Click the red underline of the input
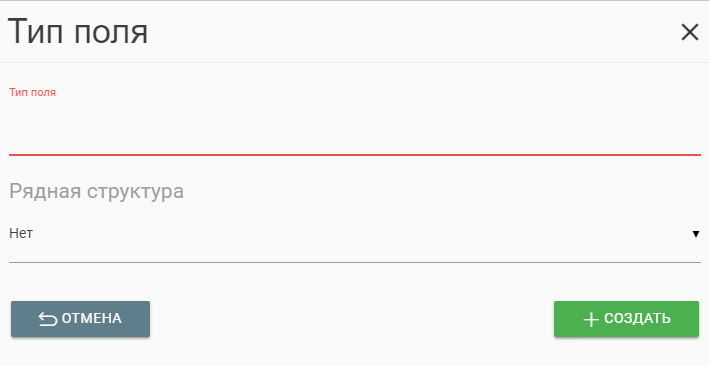 coord(354,155)
